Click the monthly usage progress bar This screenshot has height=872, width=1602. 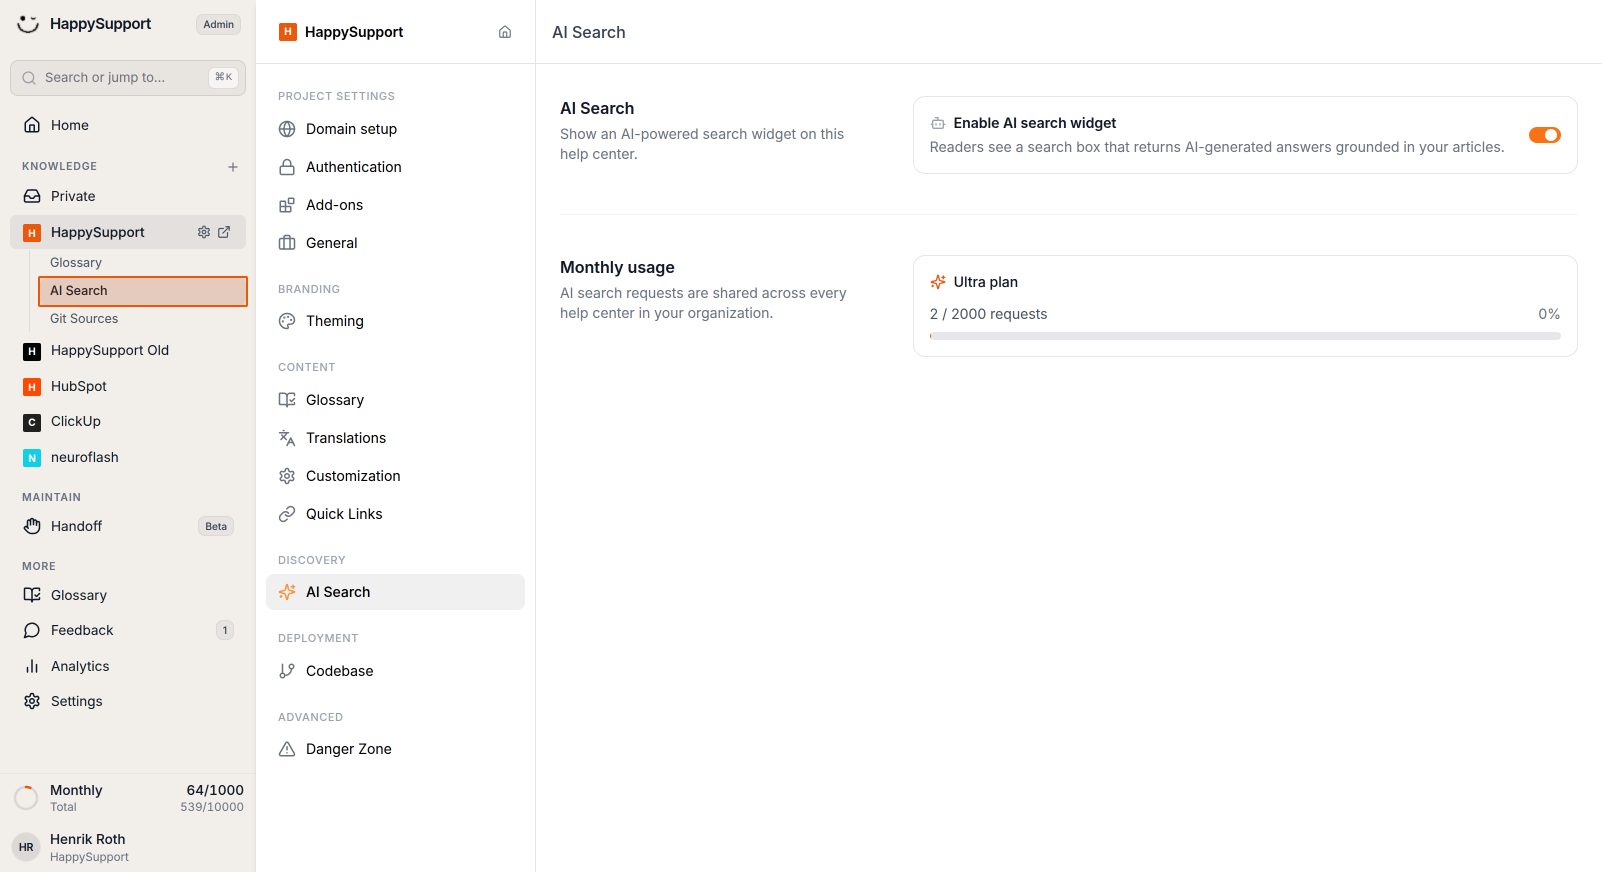(1245, 336)
